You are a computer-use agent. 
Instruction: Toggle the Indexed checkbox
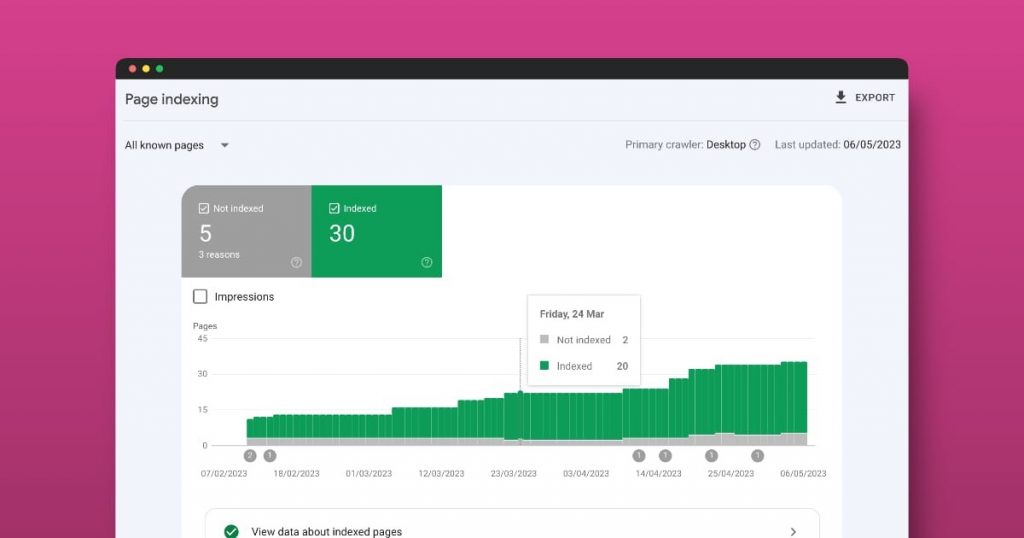point(334,208)
